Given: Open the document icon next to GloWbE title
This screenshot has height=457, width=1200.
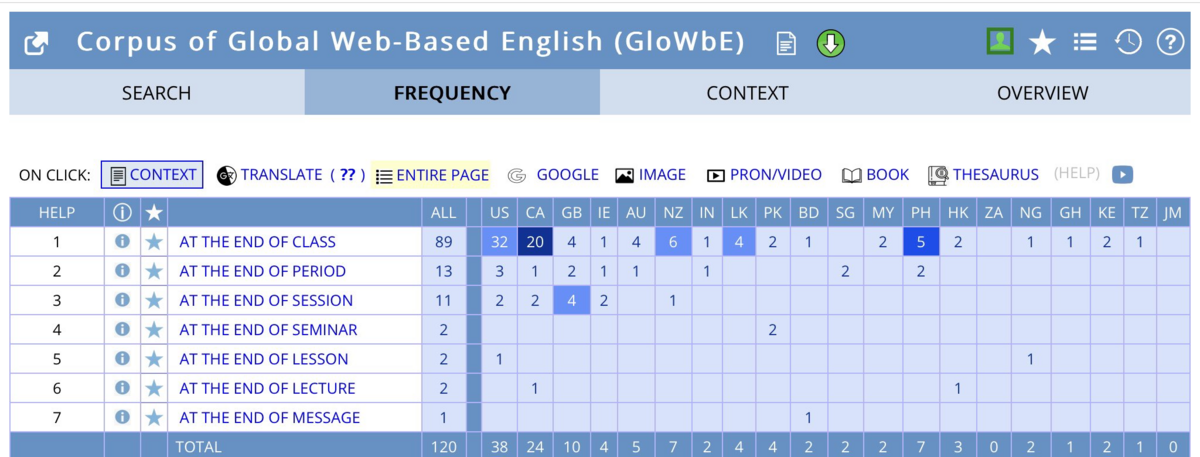Looking at the screenshot, I should point(787,43).
